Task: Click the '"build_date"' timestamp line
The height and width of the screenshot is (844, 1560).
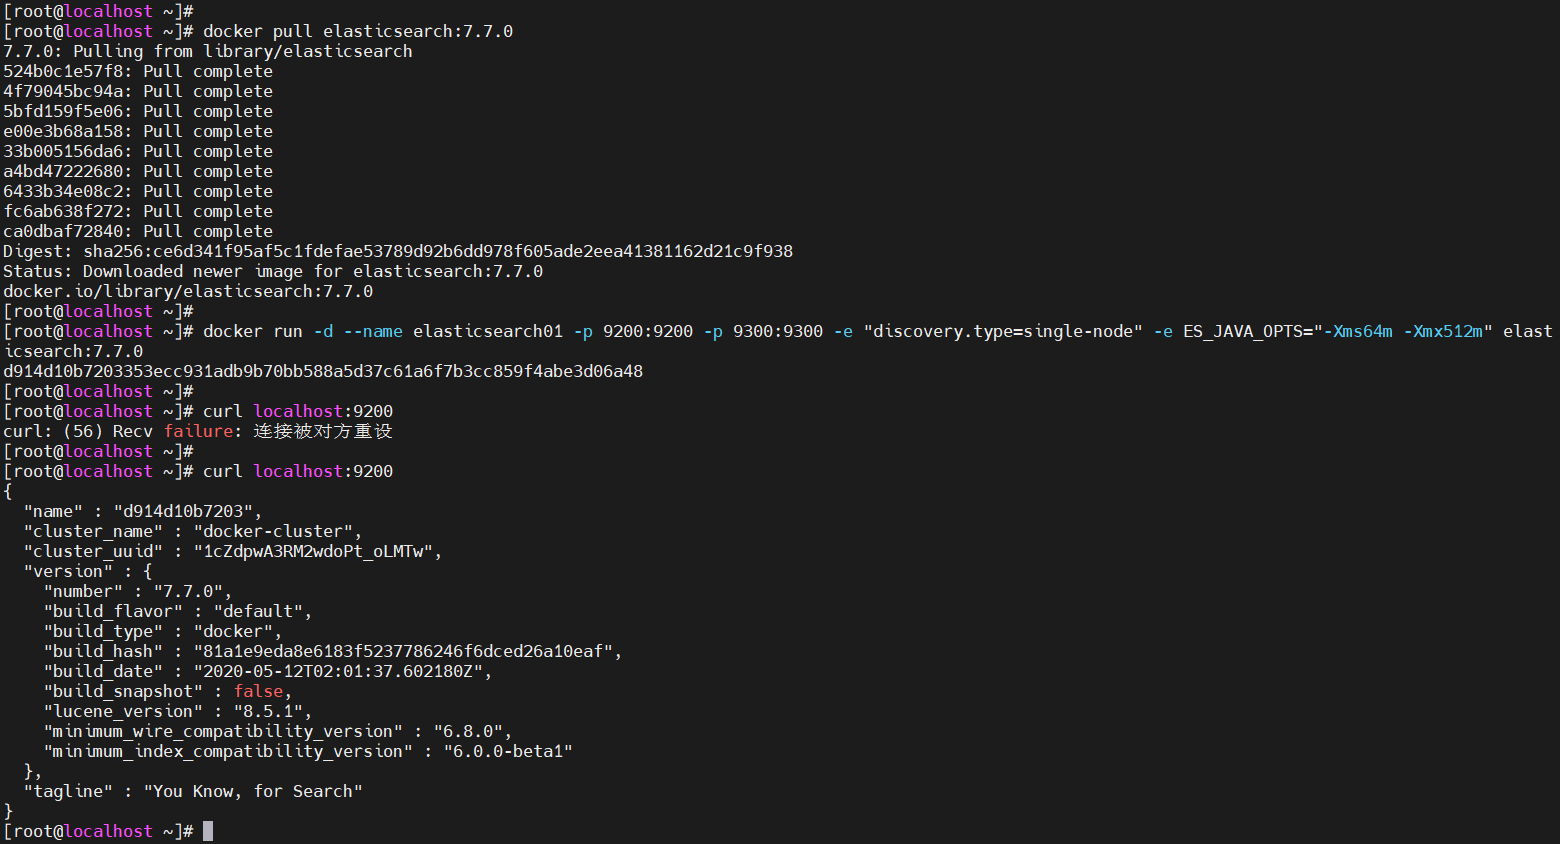Action: [x=268, y=671]
